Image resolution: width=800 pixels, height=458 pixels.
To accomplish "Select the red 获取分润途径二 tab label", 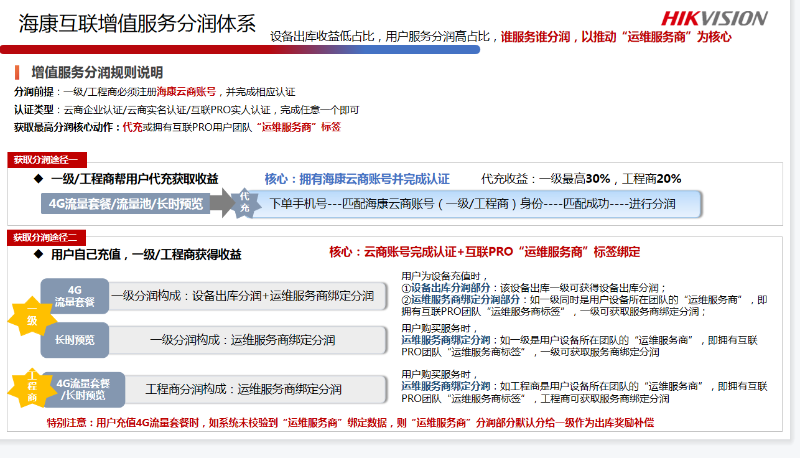I will (x=45, y=237).
